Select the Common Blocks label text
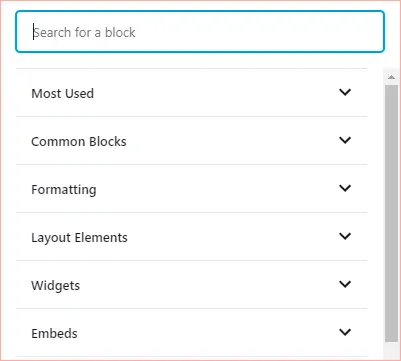401x361 pixels. point(79,142)
